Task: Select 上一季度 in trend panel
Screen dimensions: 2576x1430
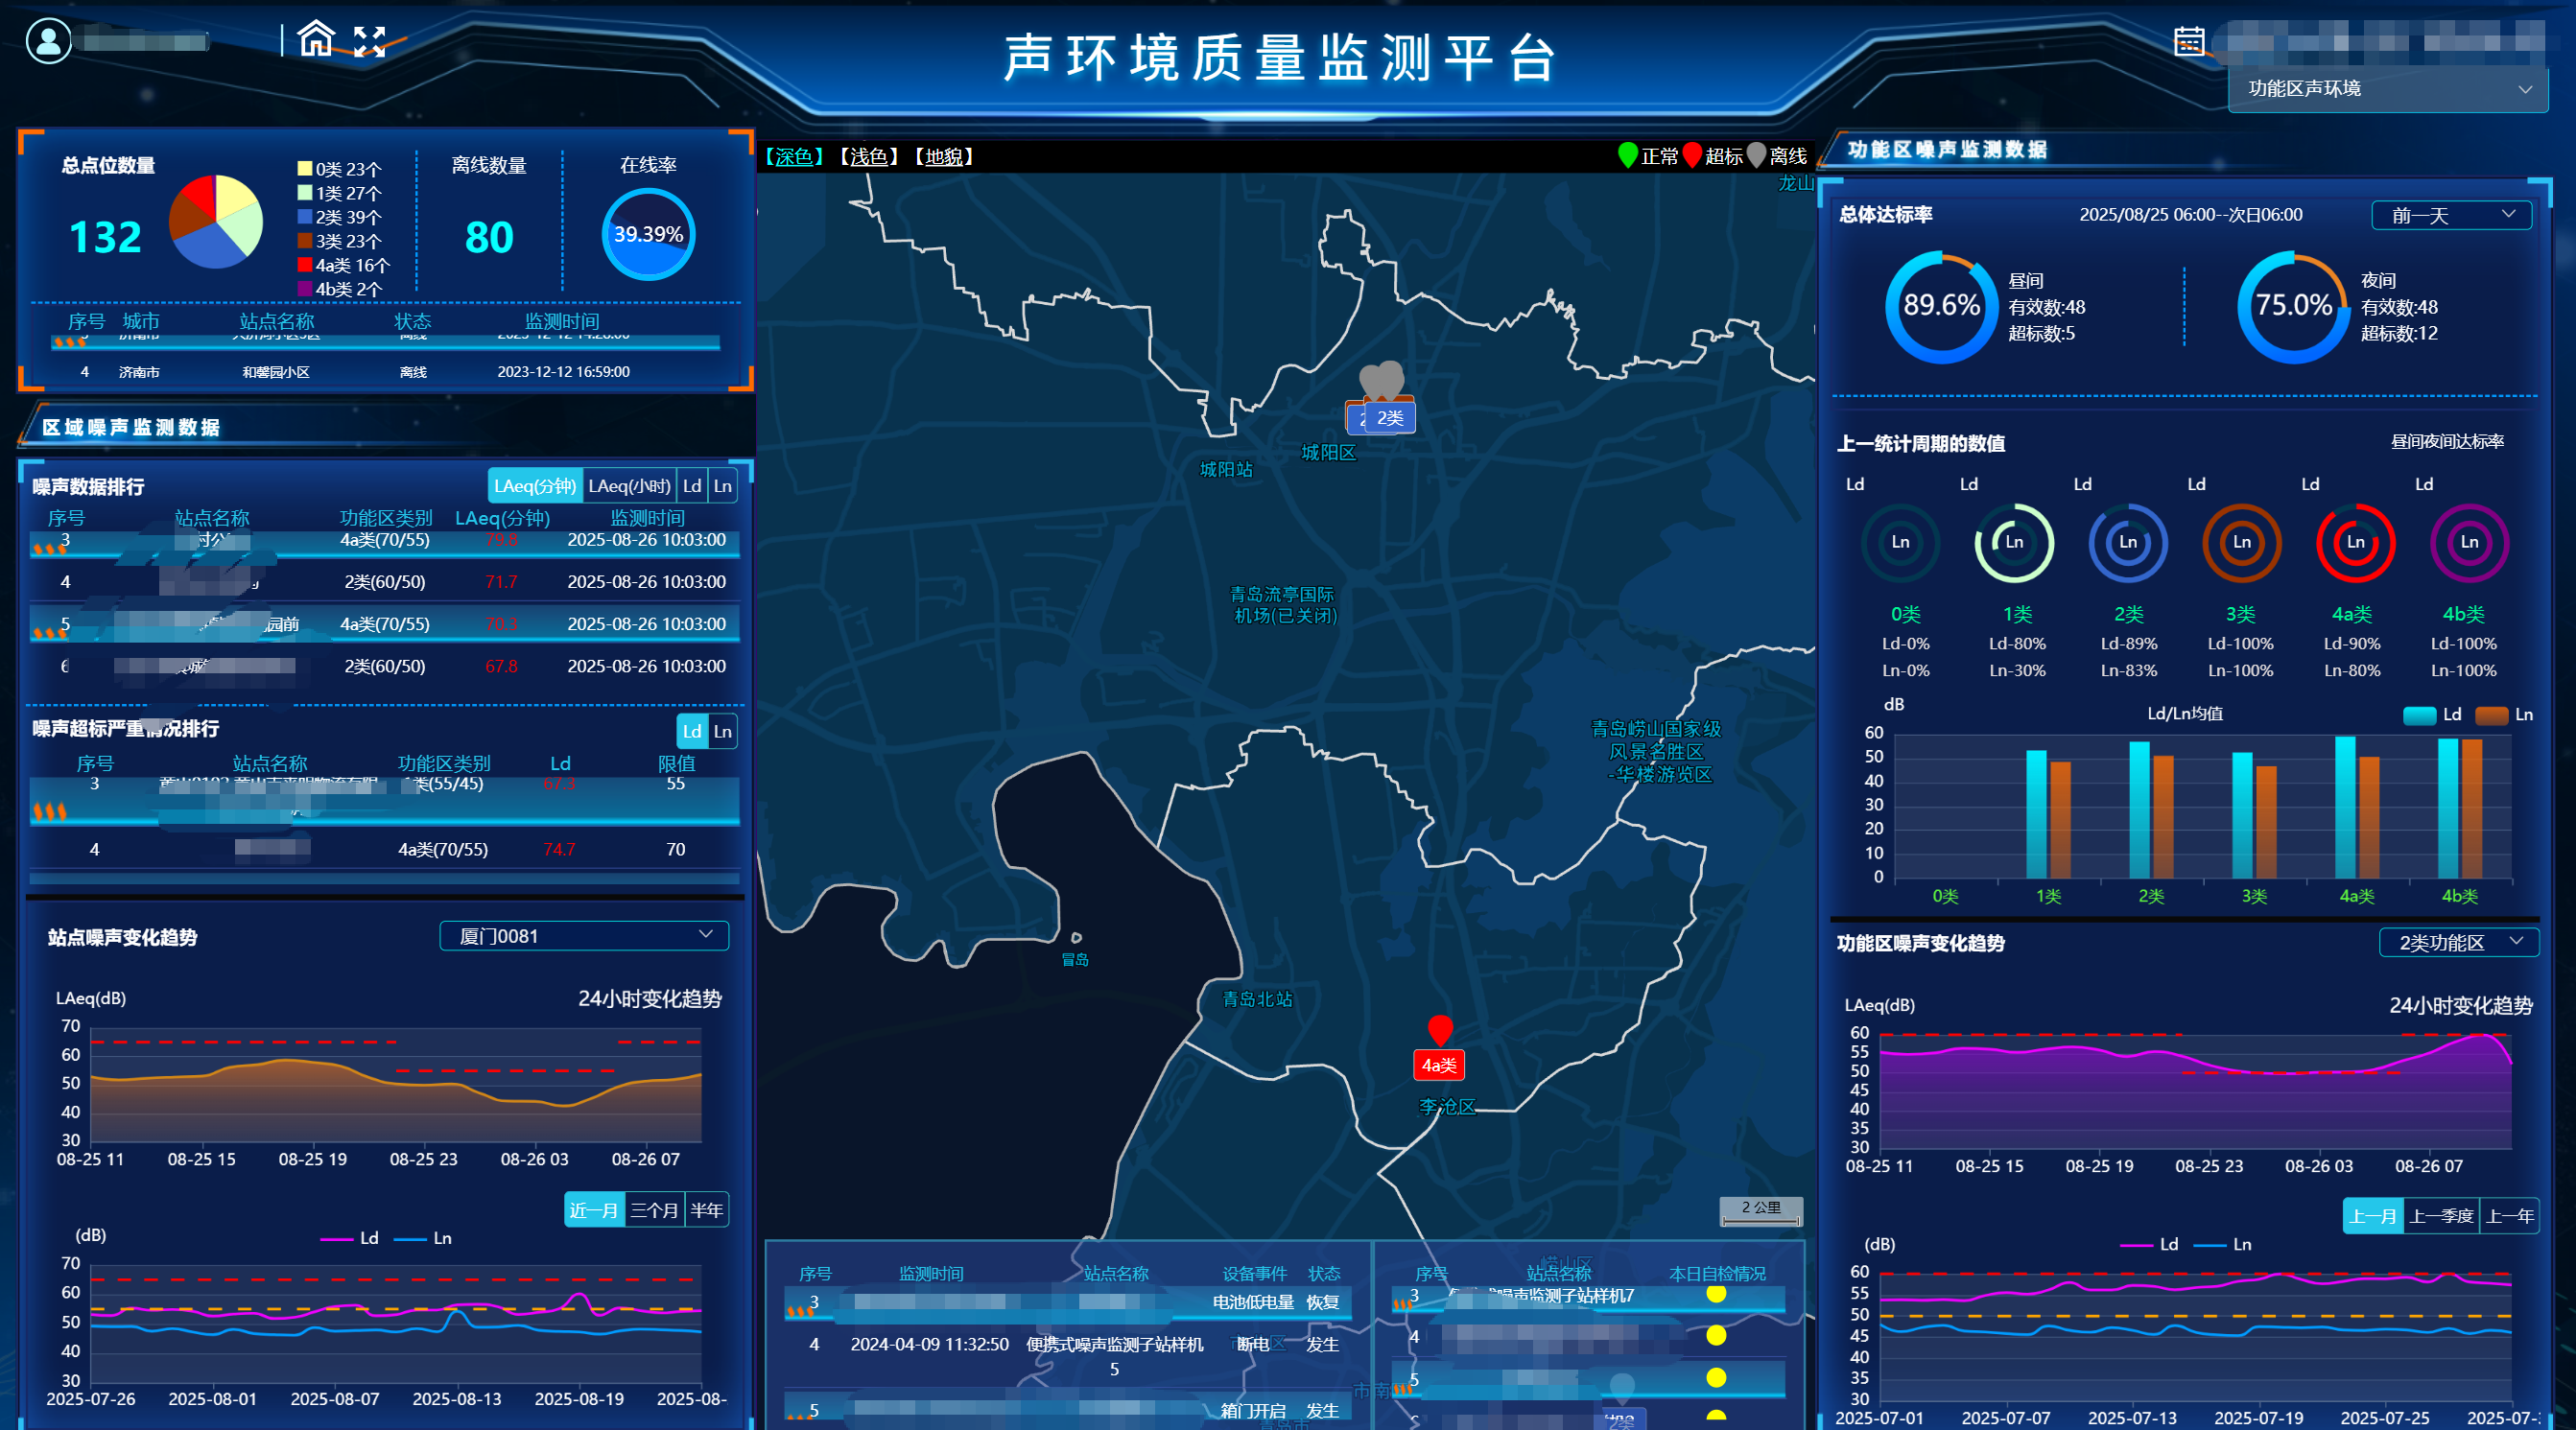Action: point(2443,1216)
